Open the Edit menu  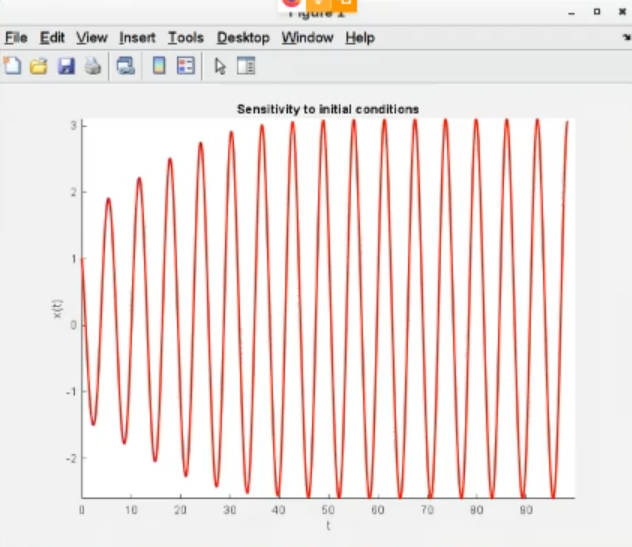point(52,38)
